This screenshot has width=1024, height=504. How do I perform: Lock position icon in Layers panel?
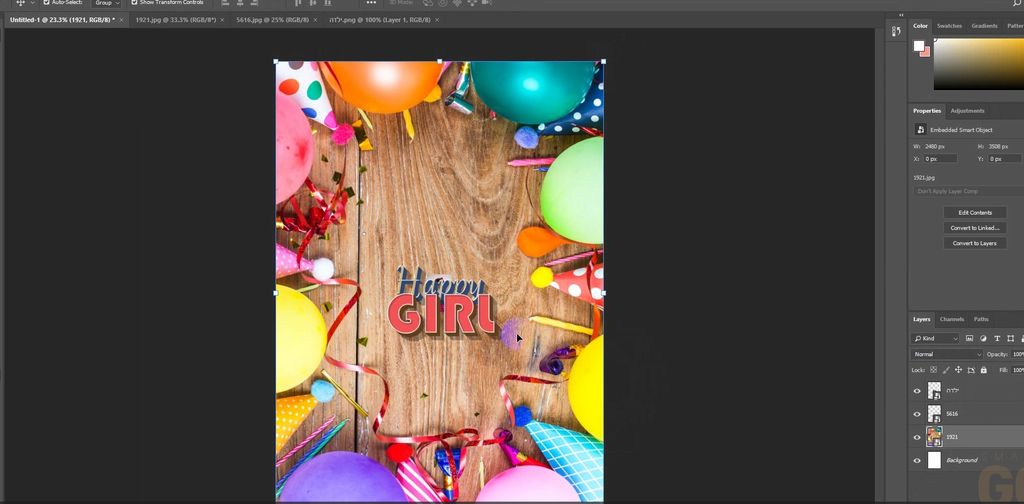[958, 370]
